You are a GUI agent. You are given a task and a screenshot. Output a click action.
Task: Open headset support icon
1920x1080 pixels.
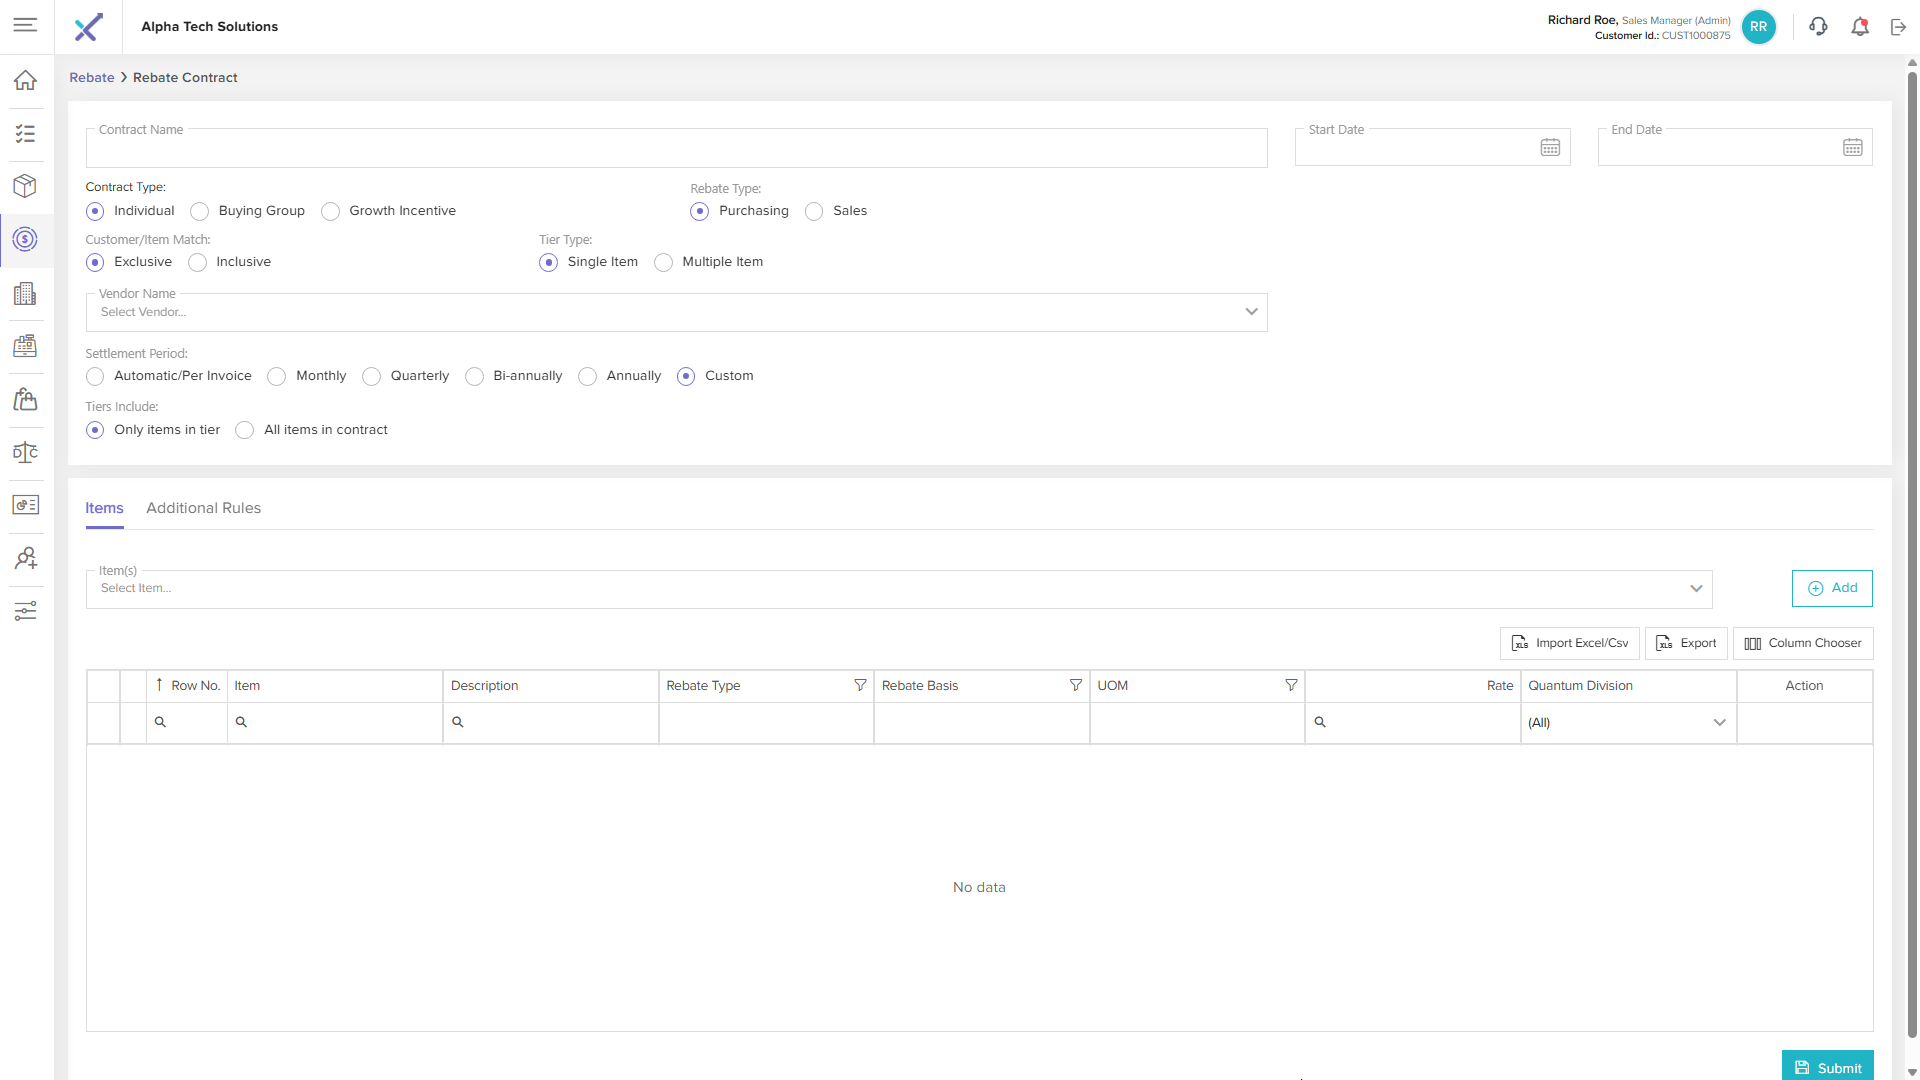click(1819, 27)
